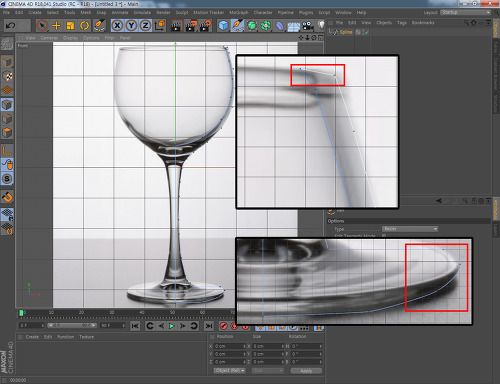Open the Layout dropdown
Image resolution: width=500 pixels, height=384 pixels.
(465, 12)
